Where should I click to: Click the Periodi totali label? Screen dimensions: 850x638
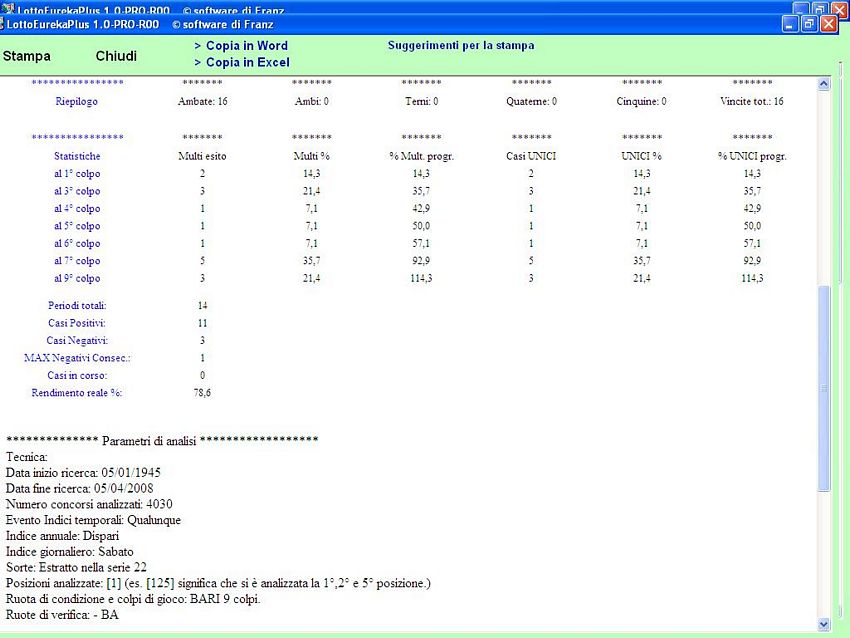tap(77, 306)
